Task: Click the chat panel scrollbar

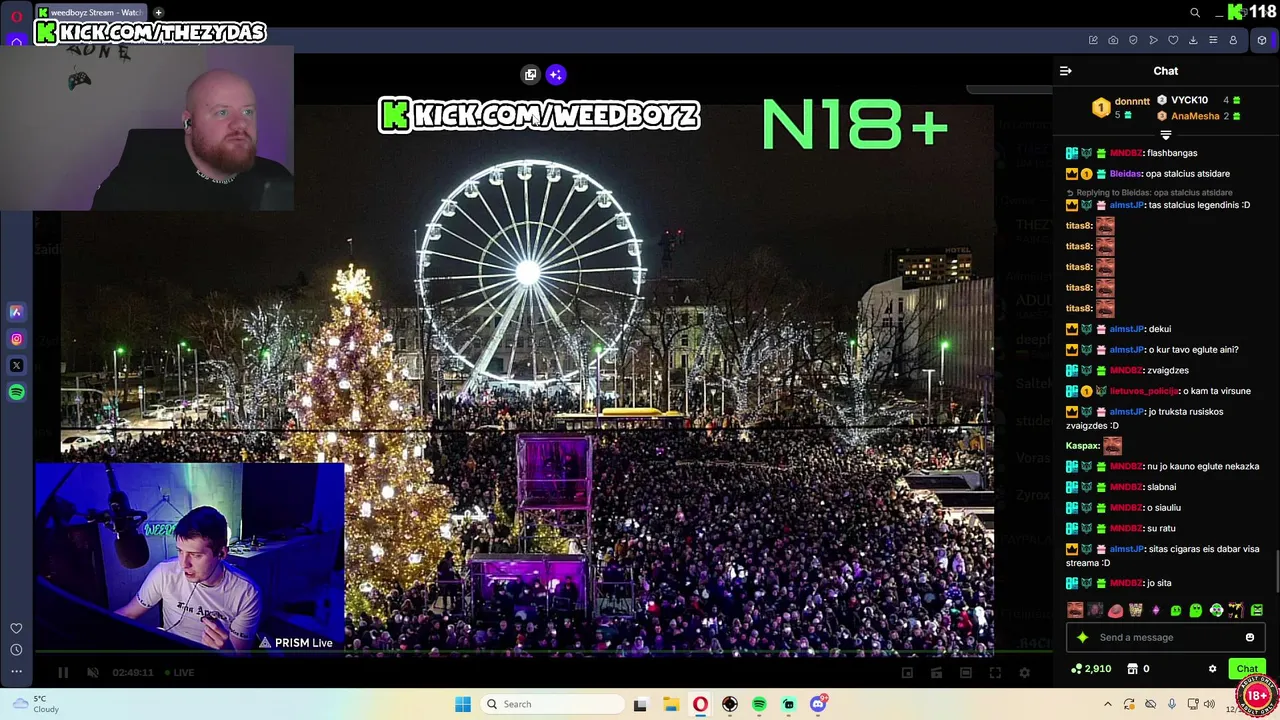Action: (1276, 570)
